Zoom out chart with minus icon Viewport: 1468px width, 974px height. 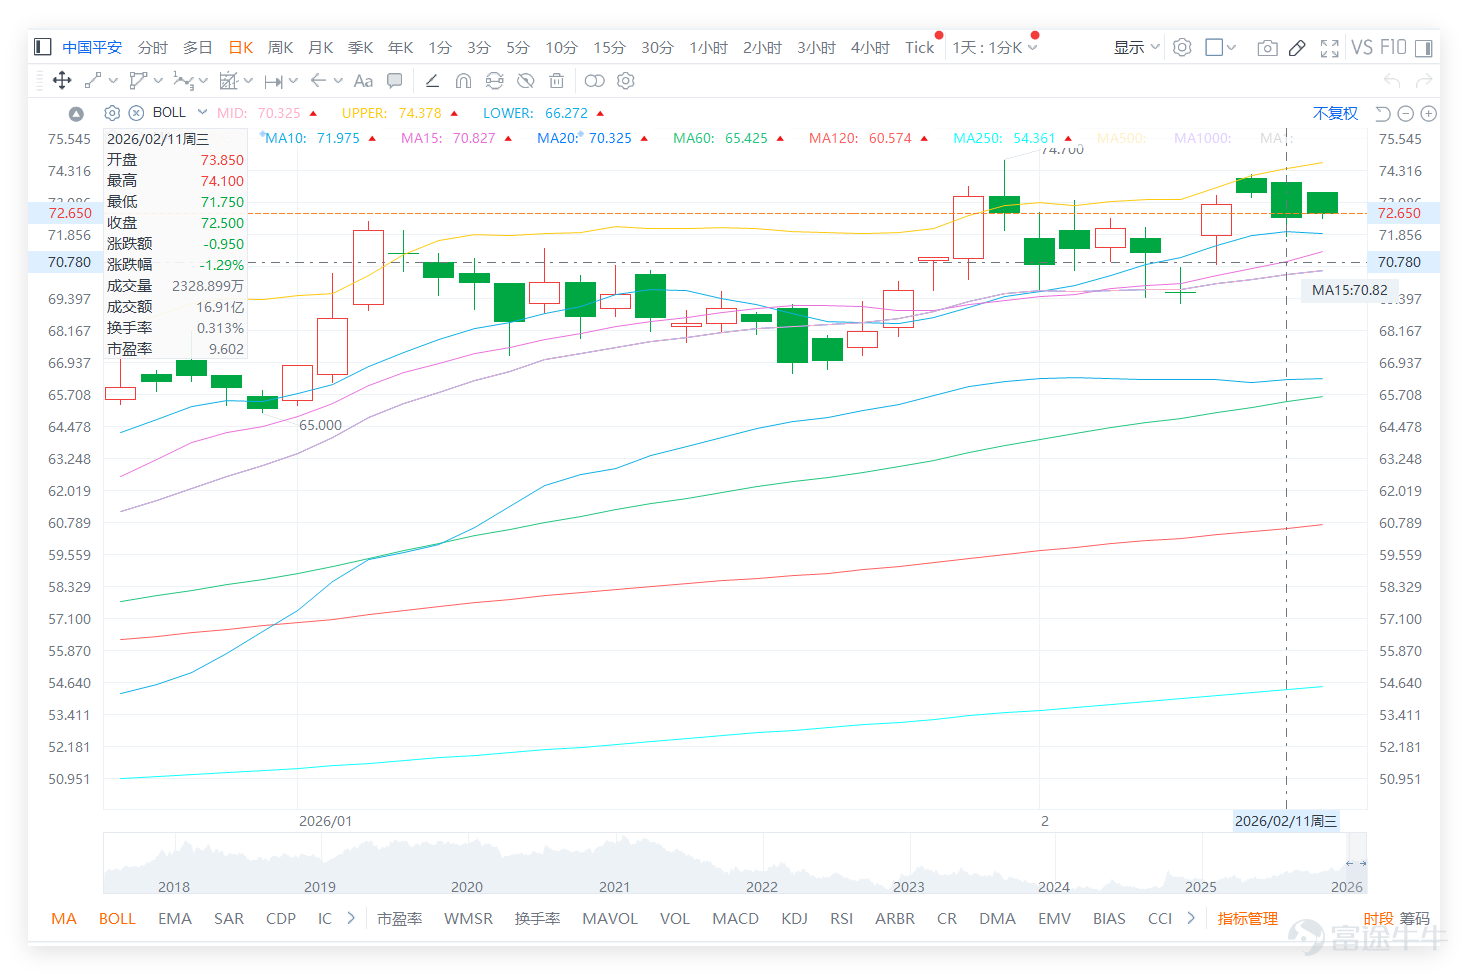1405,113
